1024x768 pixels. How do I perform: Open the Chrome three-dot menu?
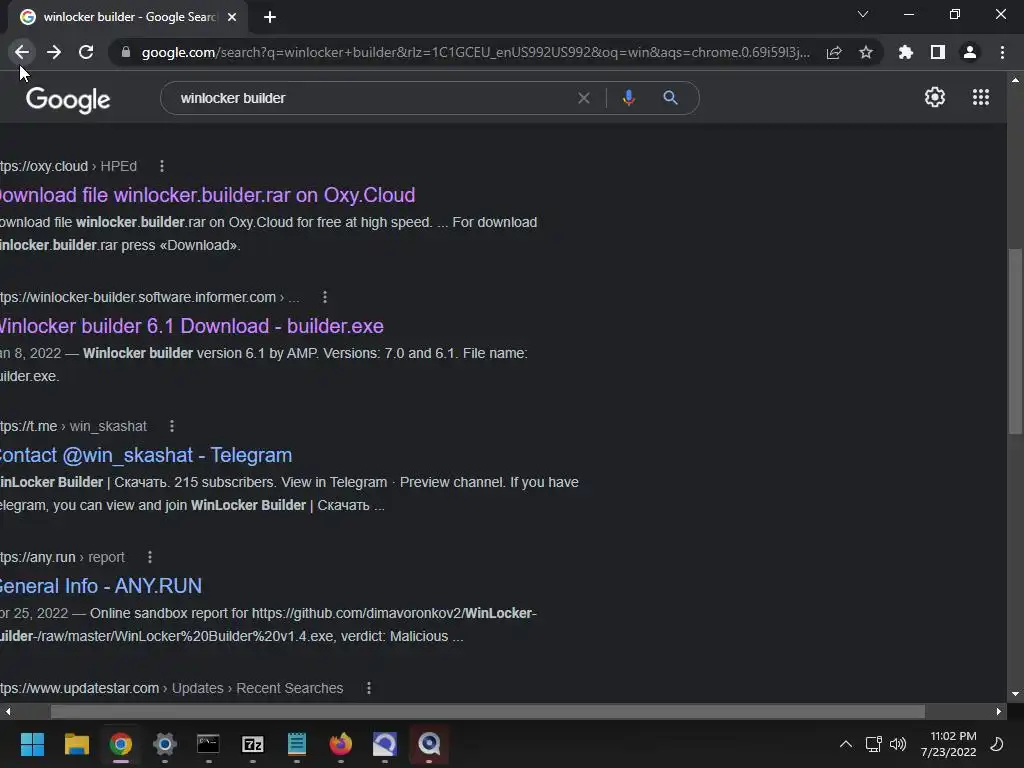click(1002, 52)
